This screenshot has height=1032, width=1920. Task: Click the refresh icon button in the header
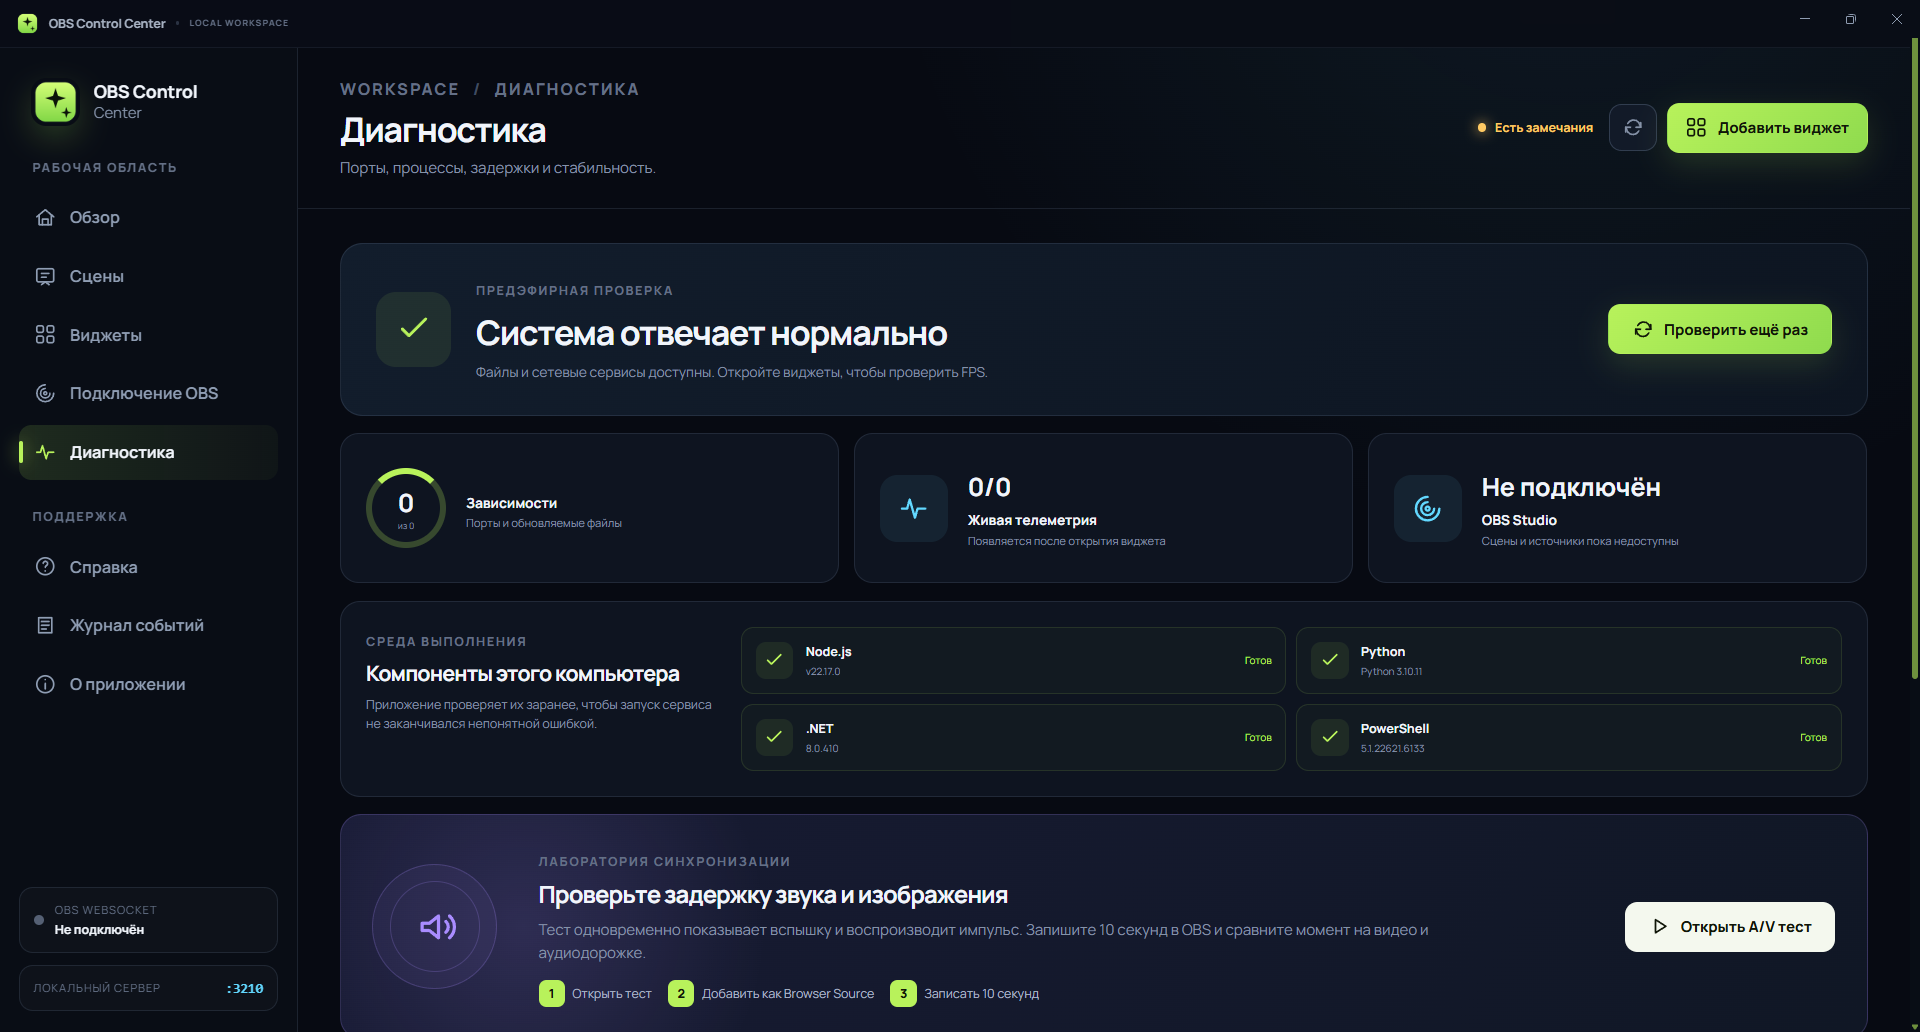point(1633,128)
